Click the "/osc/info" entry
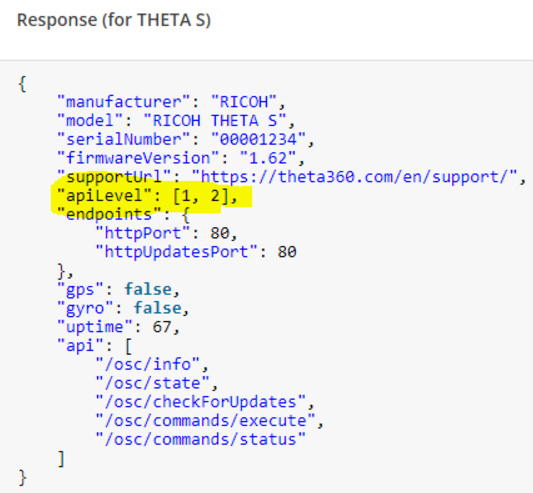This screenshot has height=493, width=533. 148,364
